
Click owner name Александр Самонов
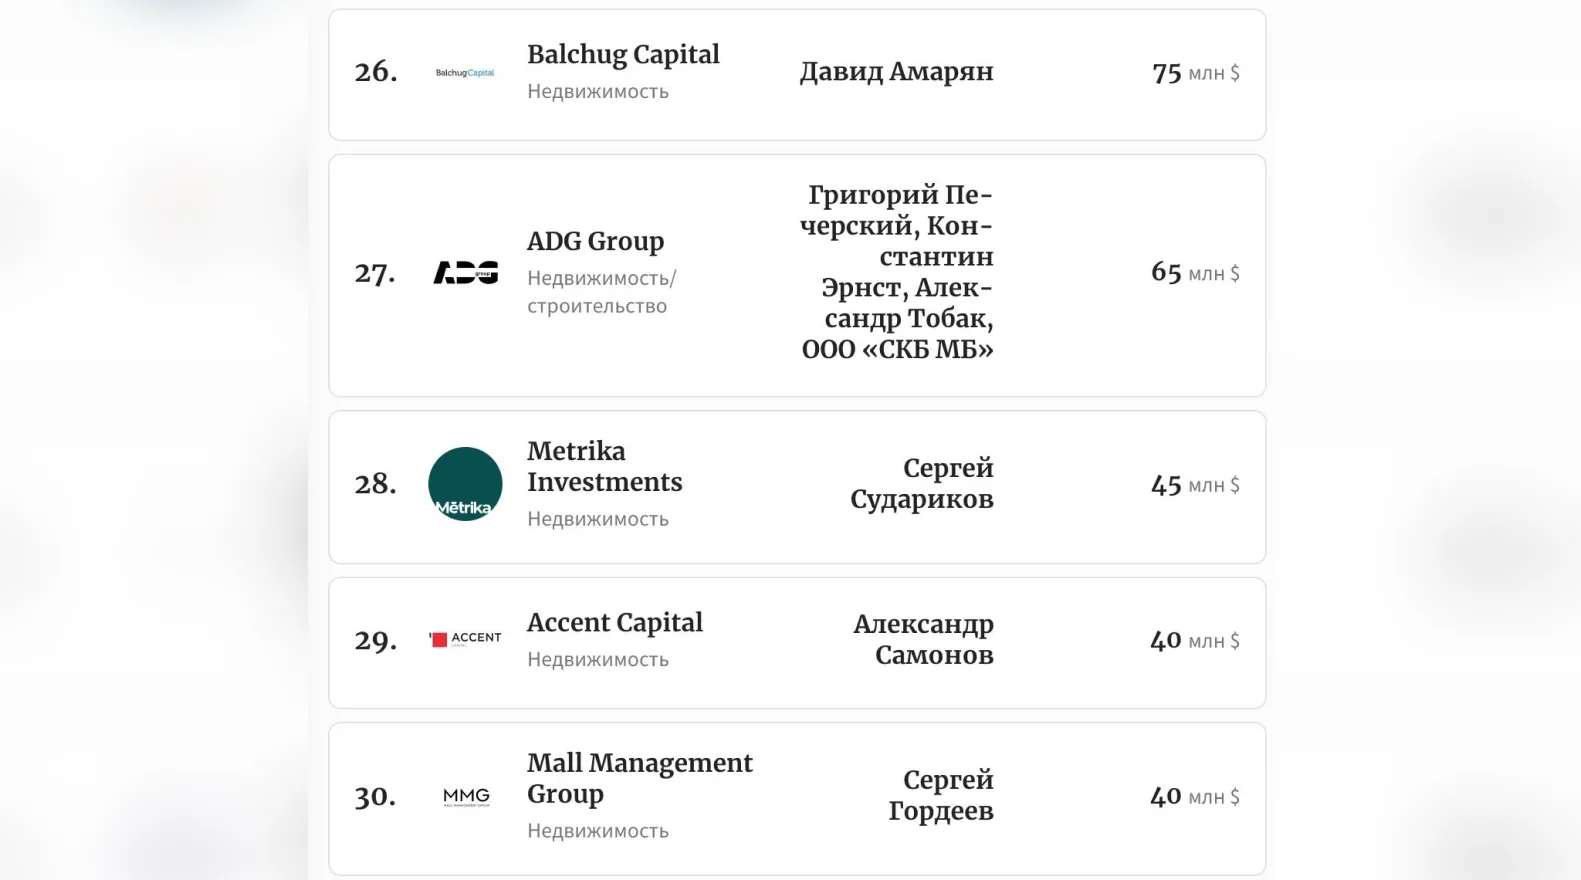pyautogui.click(x=923, y=639)
